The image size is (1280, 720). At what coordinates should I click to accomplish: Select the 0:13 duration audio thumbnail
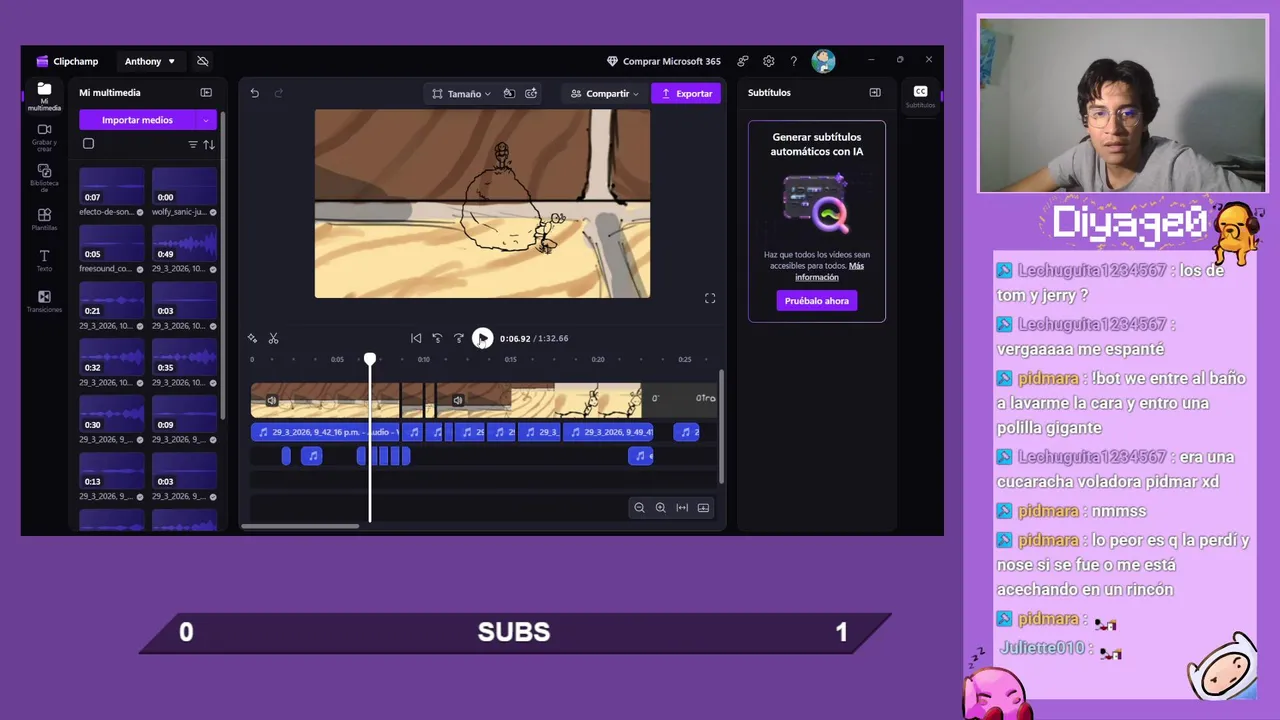pyautogui.click(x=112, y=470)
